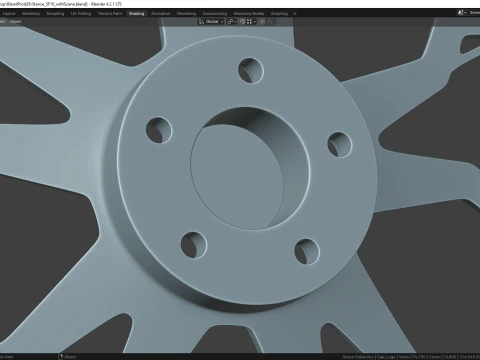Open the snapping options dropdown
480x360 pixels.
coord(251,22)
